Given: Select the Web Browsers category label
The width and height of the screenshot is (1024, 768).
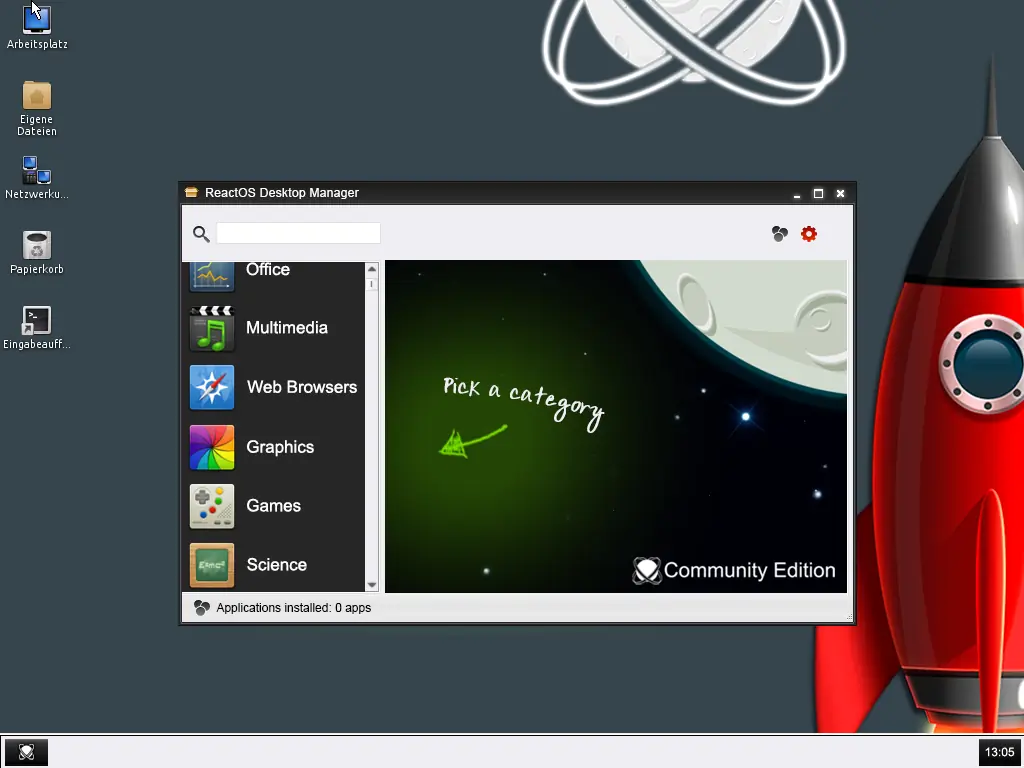Looking at the screenshot, I should (302, 387).
